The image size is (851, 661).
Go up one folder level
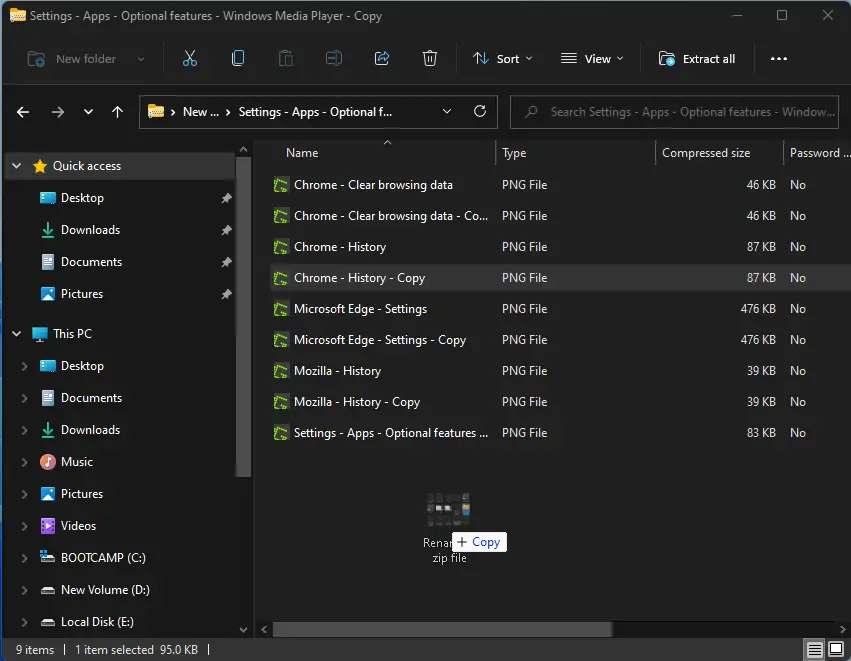117,112
